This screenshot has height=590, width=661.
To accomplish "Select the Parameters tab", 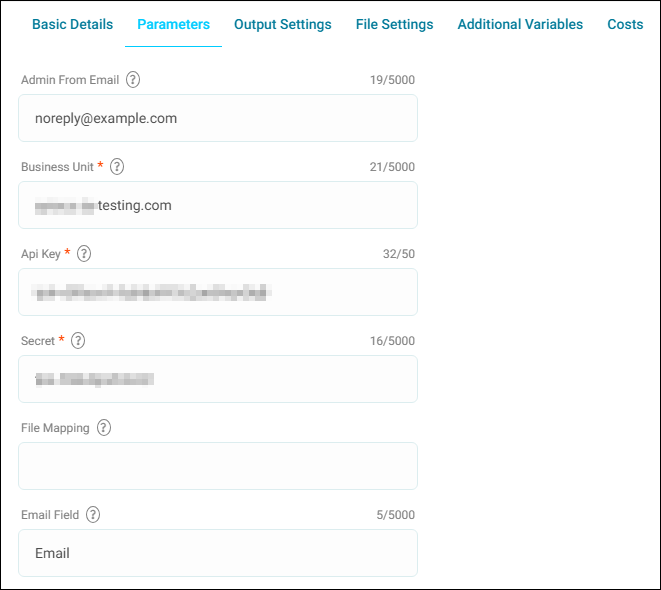I will pyautogui.click(x=173, y=24).
